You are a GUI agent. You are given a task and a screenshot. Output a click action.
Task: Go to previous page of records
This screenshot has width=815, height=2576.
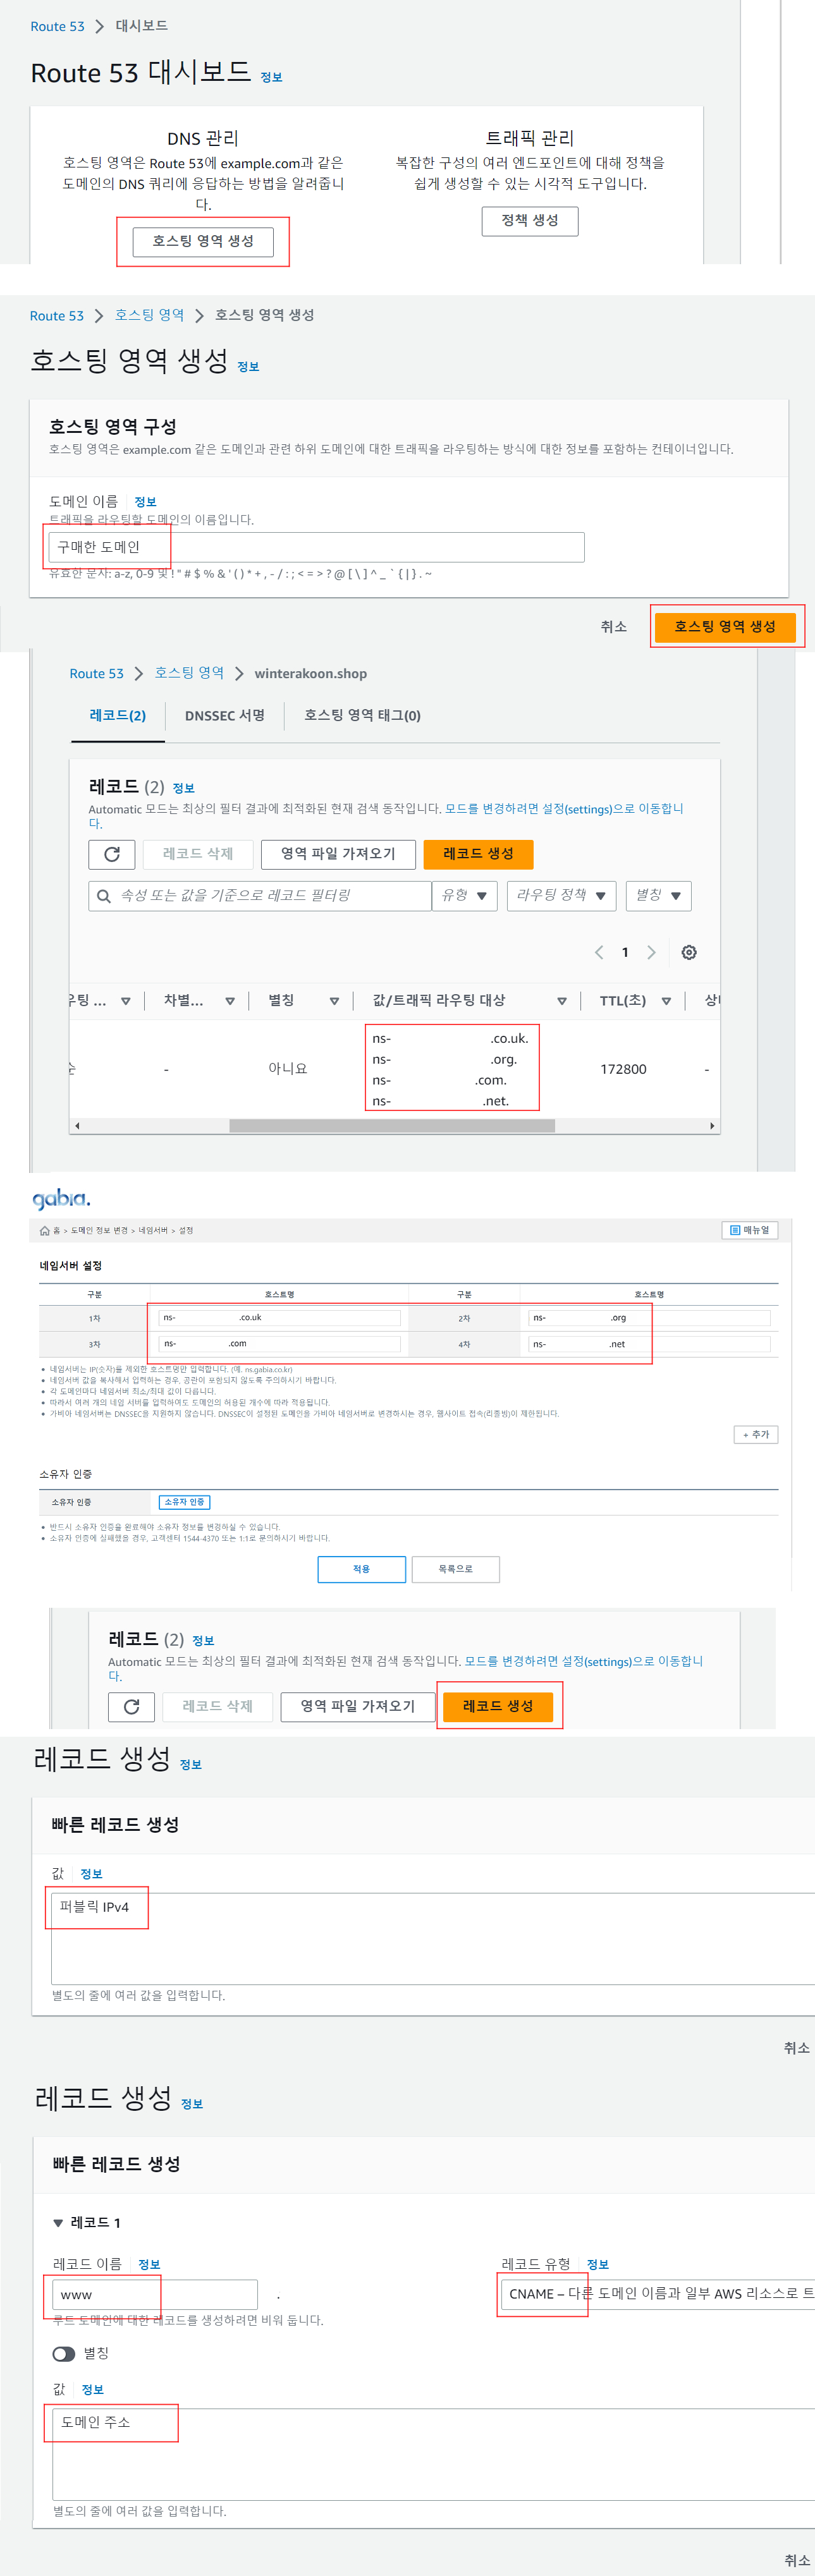point(599,953)
